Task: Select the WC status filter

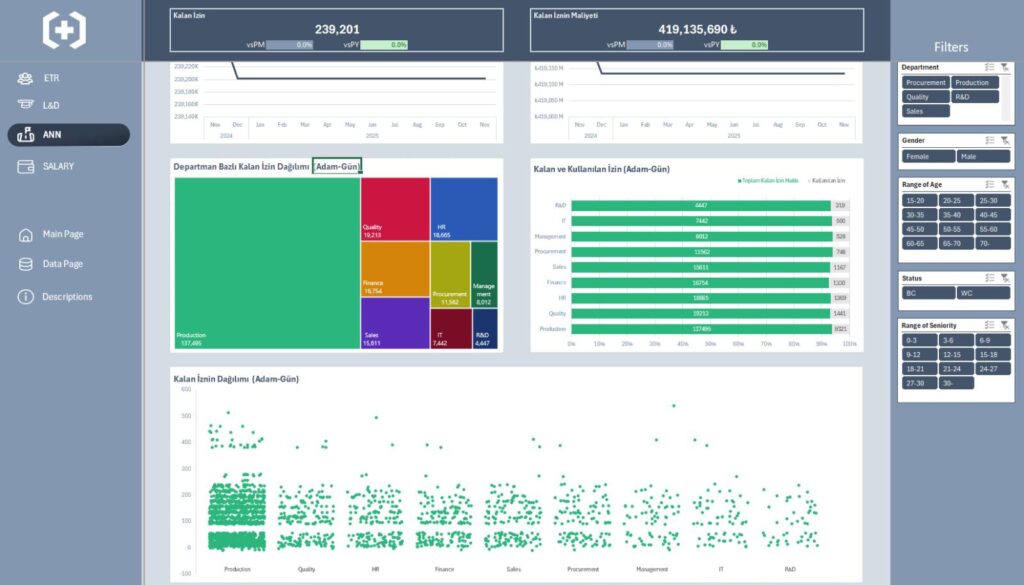Action: (982, 294)
